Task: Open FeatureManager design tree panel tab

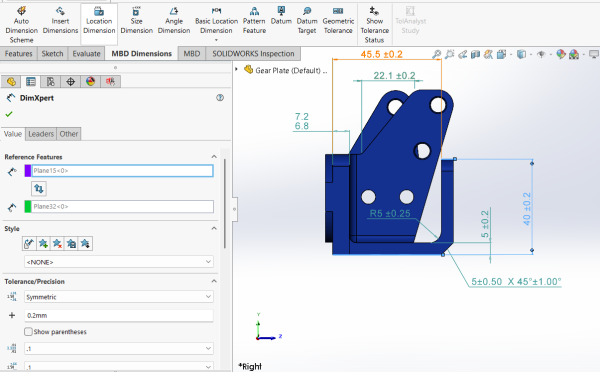Action: [x=11, y=82]
